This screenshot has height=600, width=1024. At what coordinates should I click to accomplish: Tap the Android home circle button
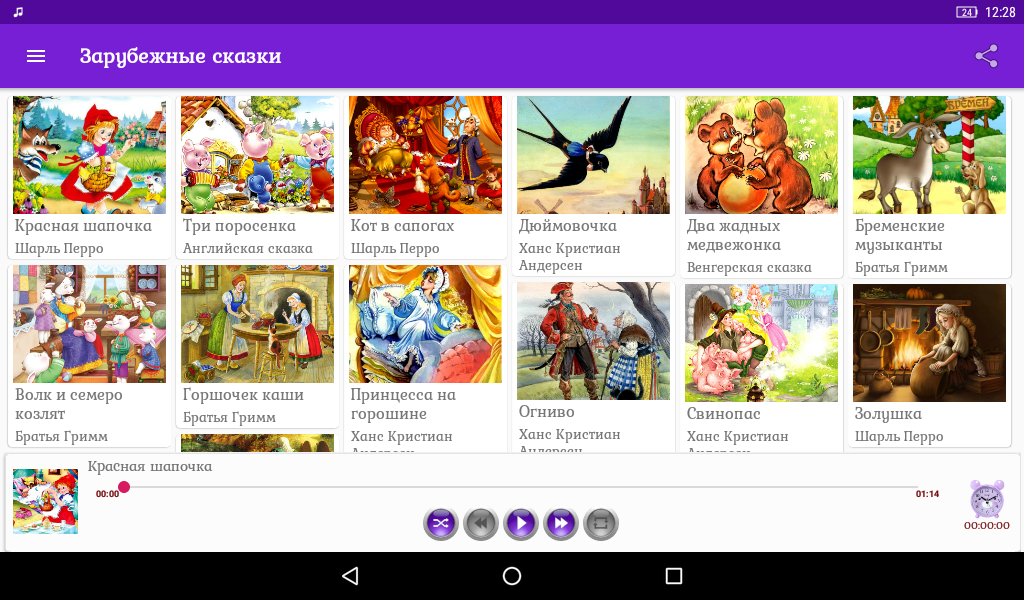512,576
